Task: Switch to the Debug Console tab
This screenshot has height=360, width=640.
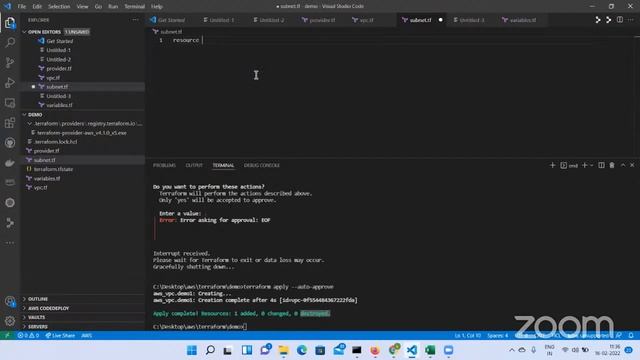Action: 262,165
